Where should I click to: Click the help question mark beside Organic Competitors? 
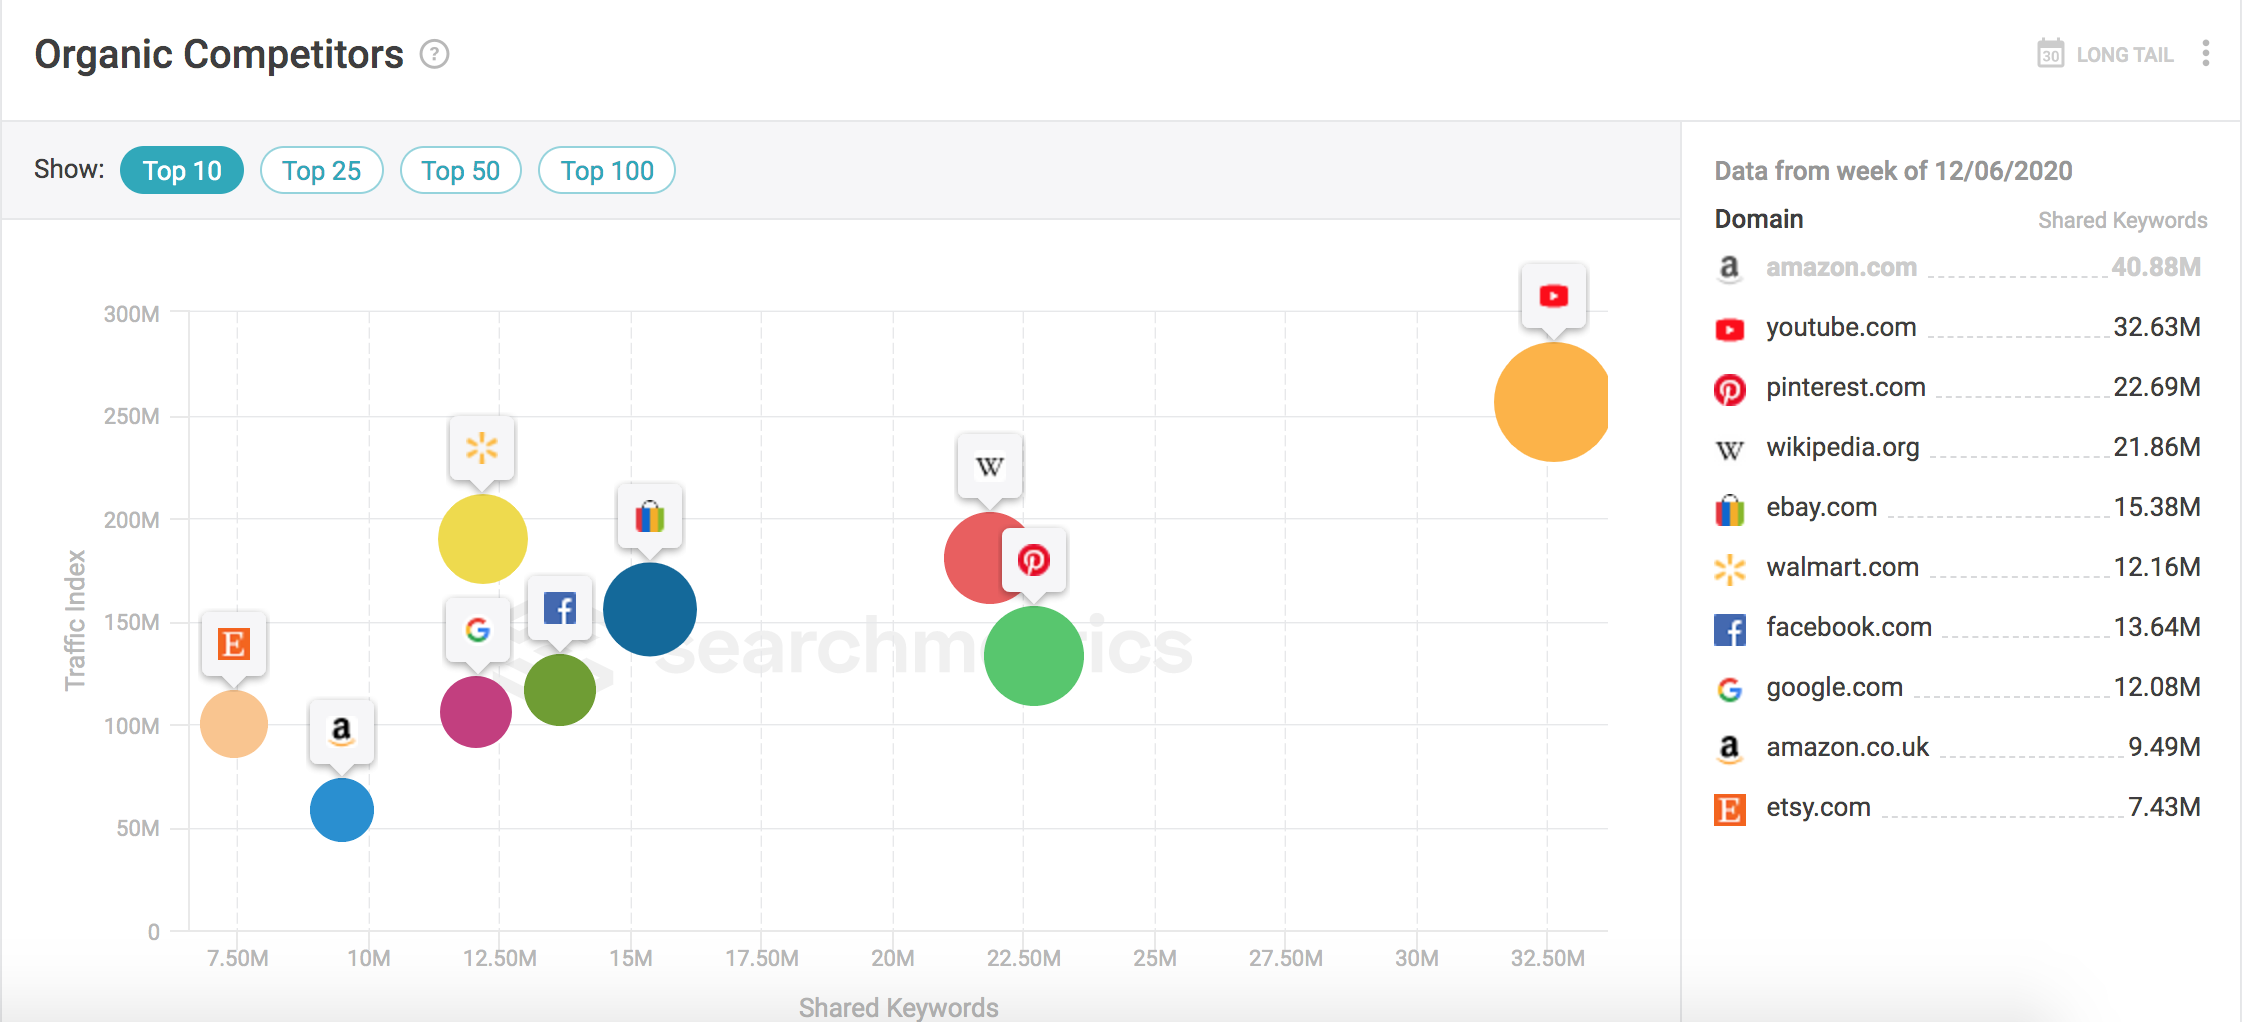434,54
